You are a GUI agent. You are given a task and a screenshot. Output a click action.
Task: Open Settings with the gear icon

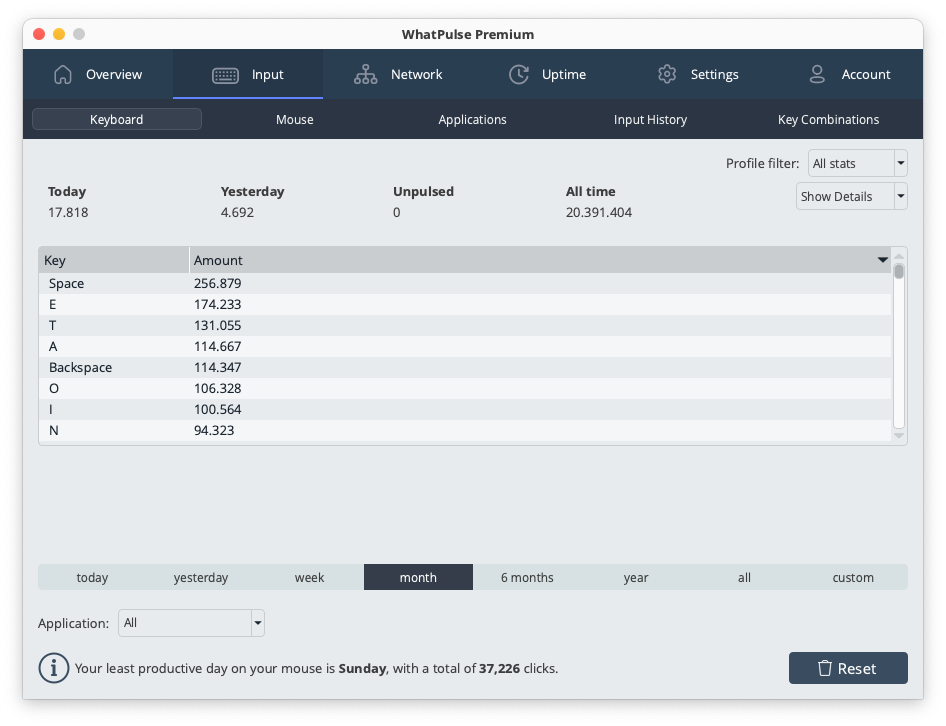pos(667,74)
